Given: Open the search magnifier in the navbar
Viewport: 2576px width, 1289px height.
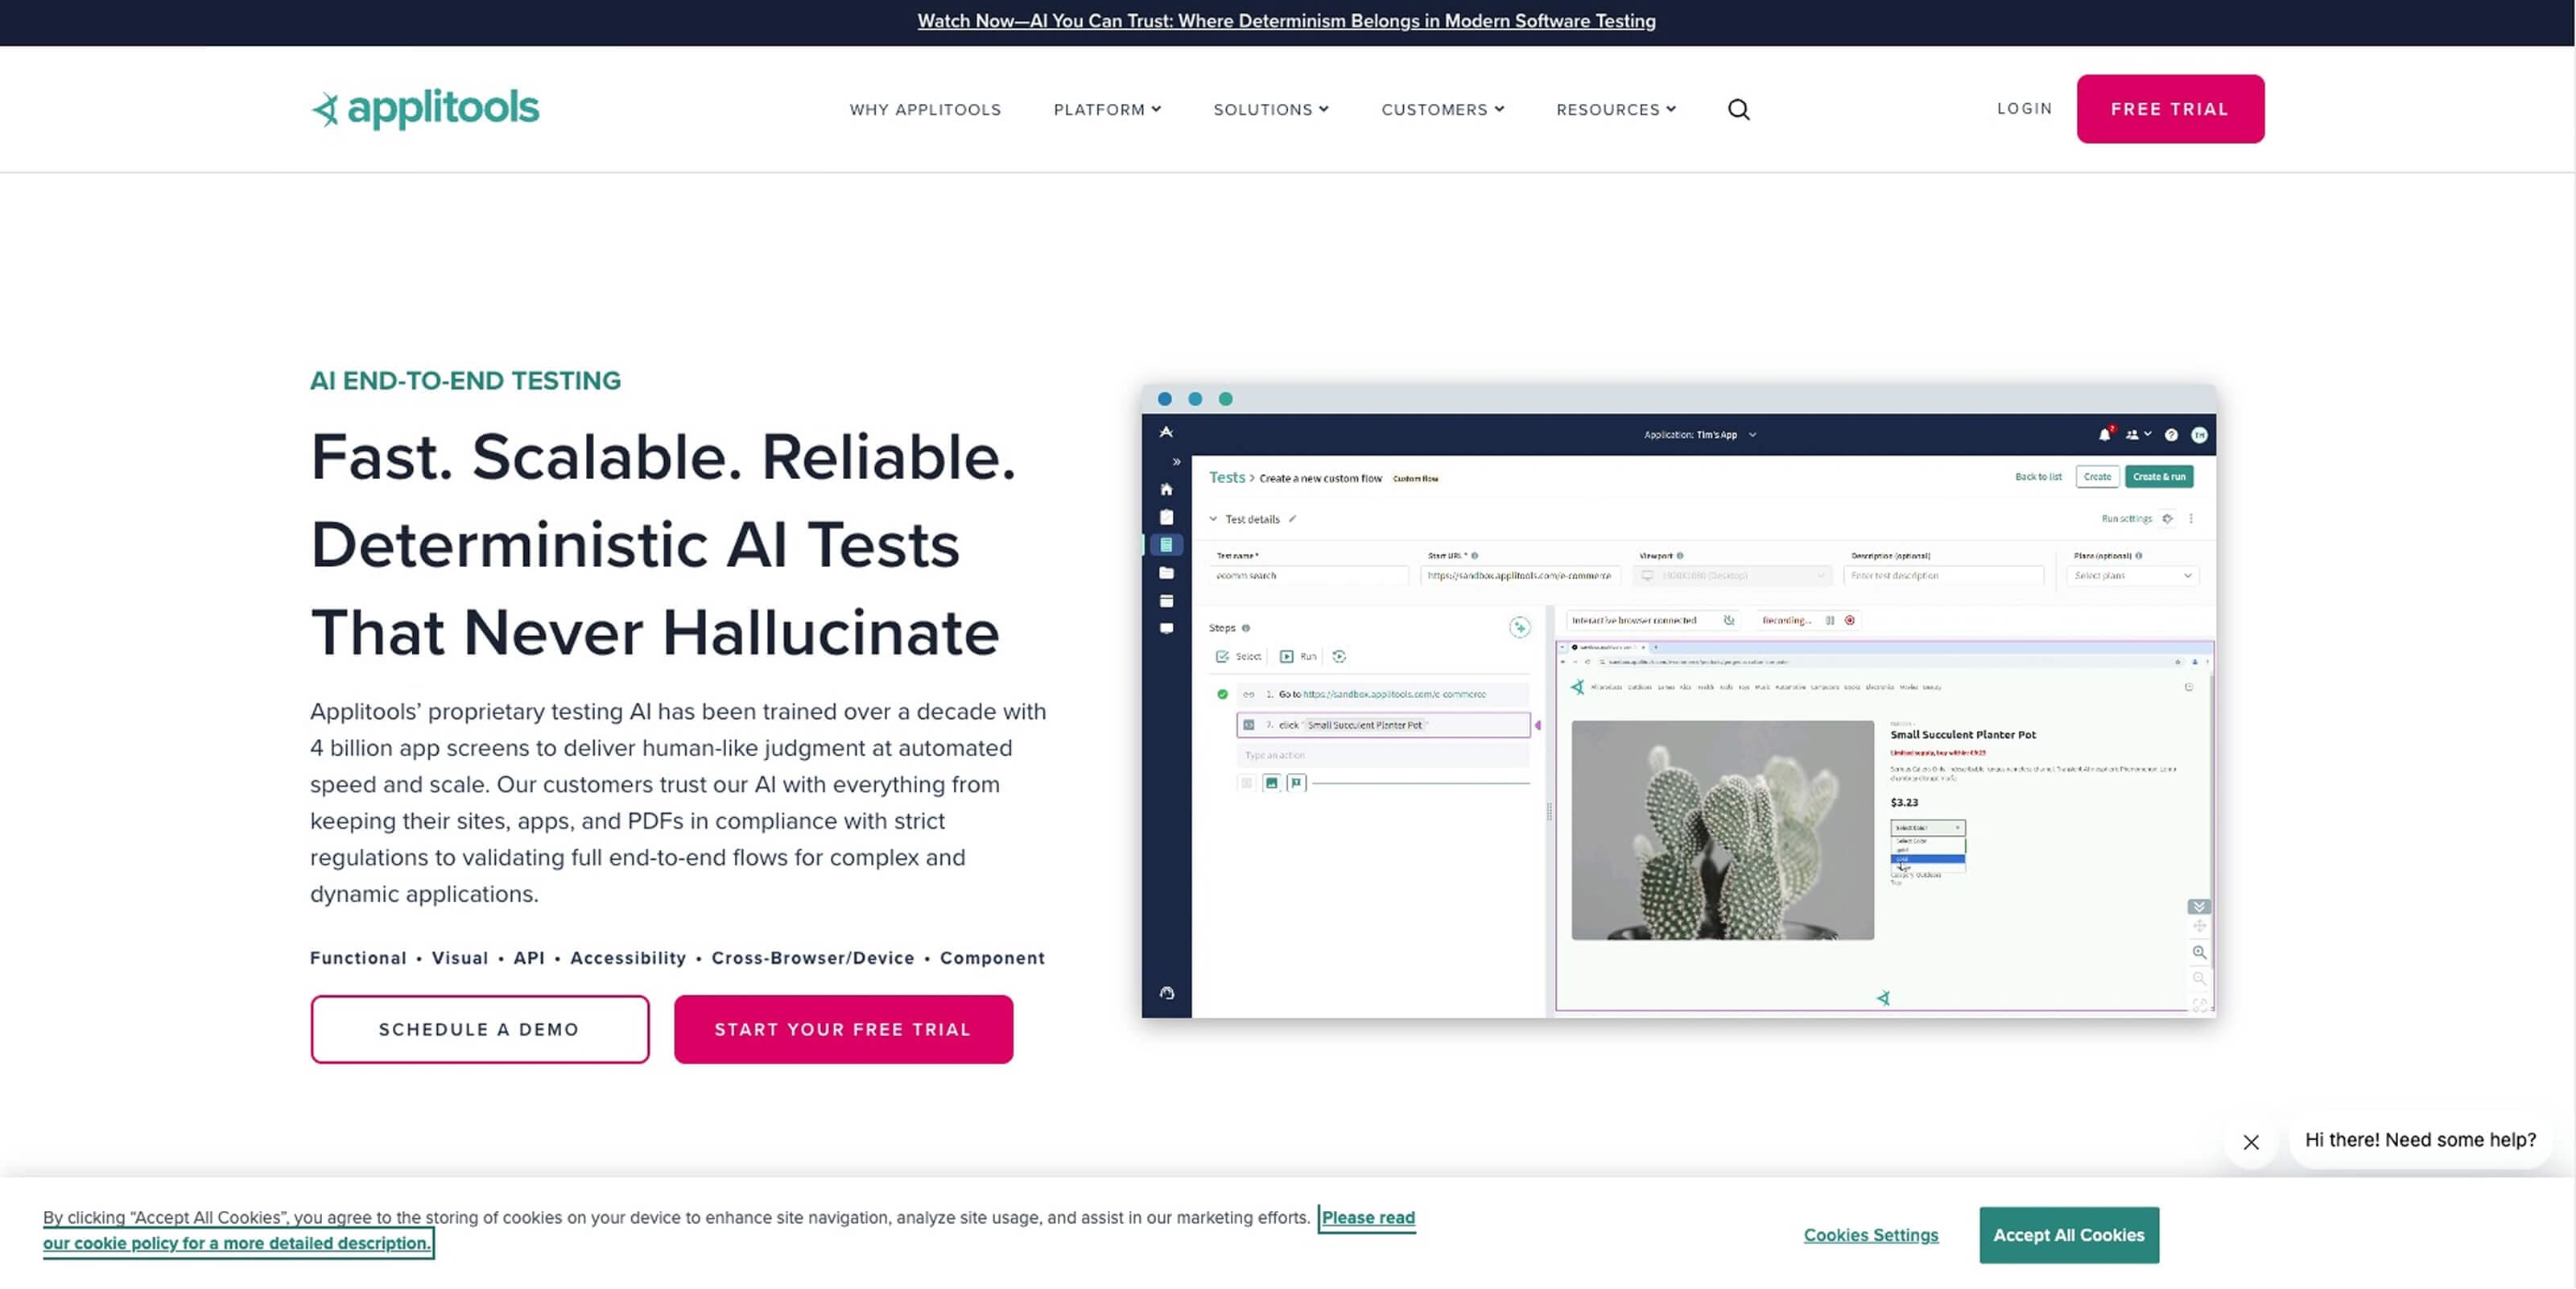Looking at the screenshot, I should tap(1739, 109).
